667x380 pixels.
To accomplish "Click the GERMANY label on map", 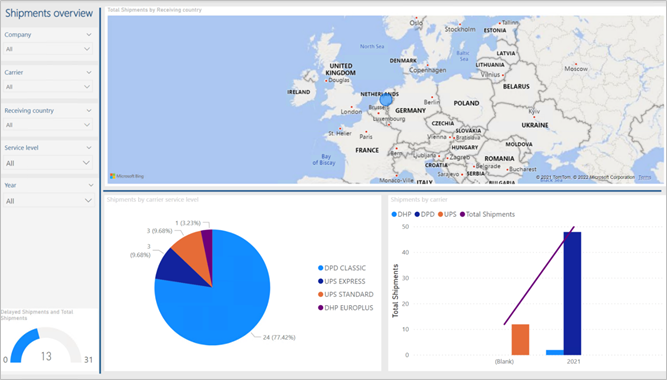I will pos(410,111).
